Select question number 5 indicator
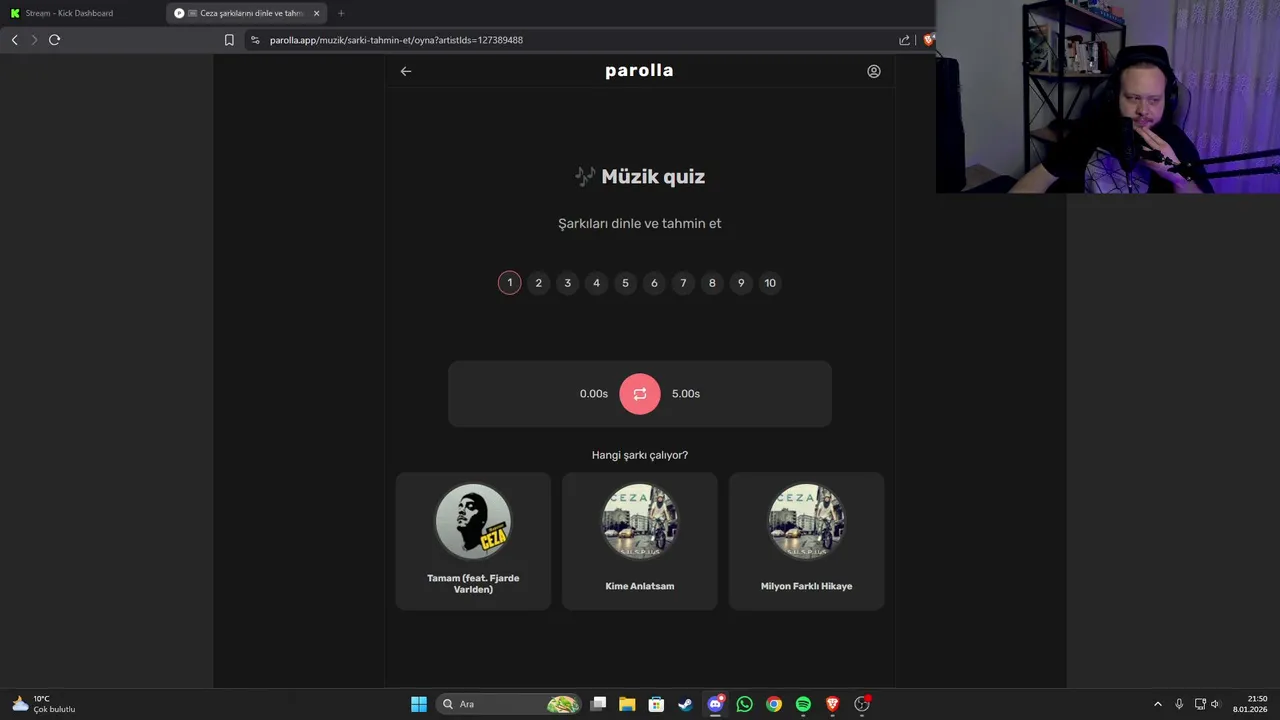The width and height of the screenshot is (1280, 720). pos(625,283)
